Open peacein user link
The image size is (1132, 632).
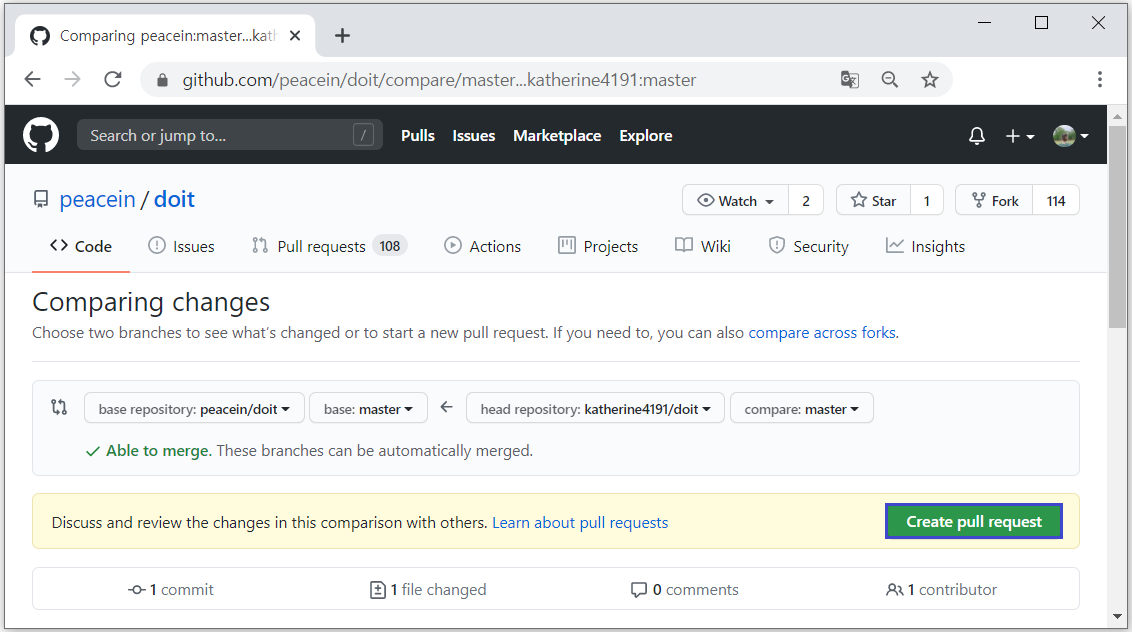pos(97,199)
